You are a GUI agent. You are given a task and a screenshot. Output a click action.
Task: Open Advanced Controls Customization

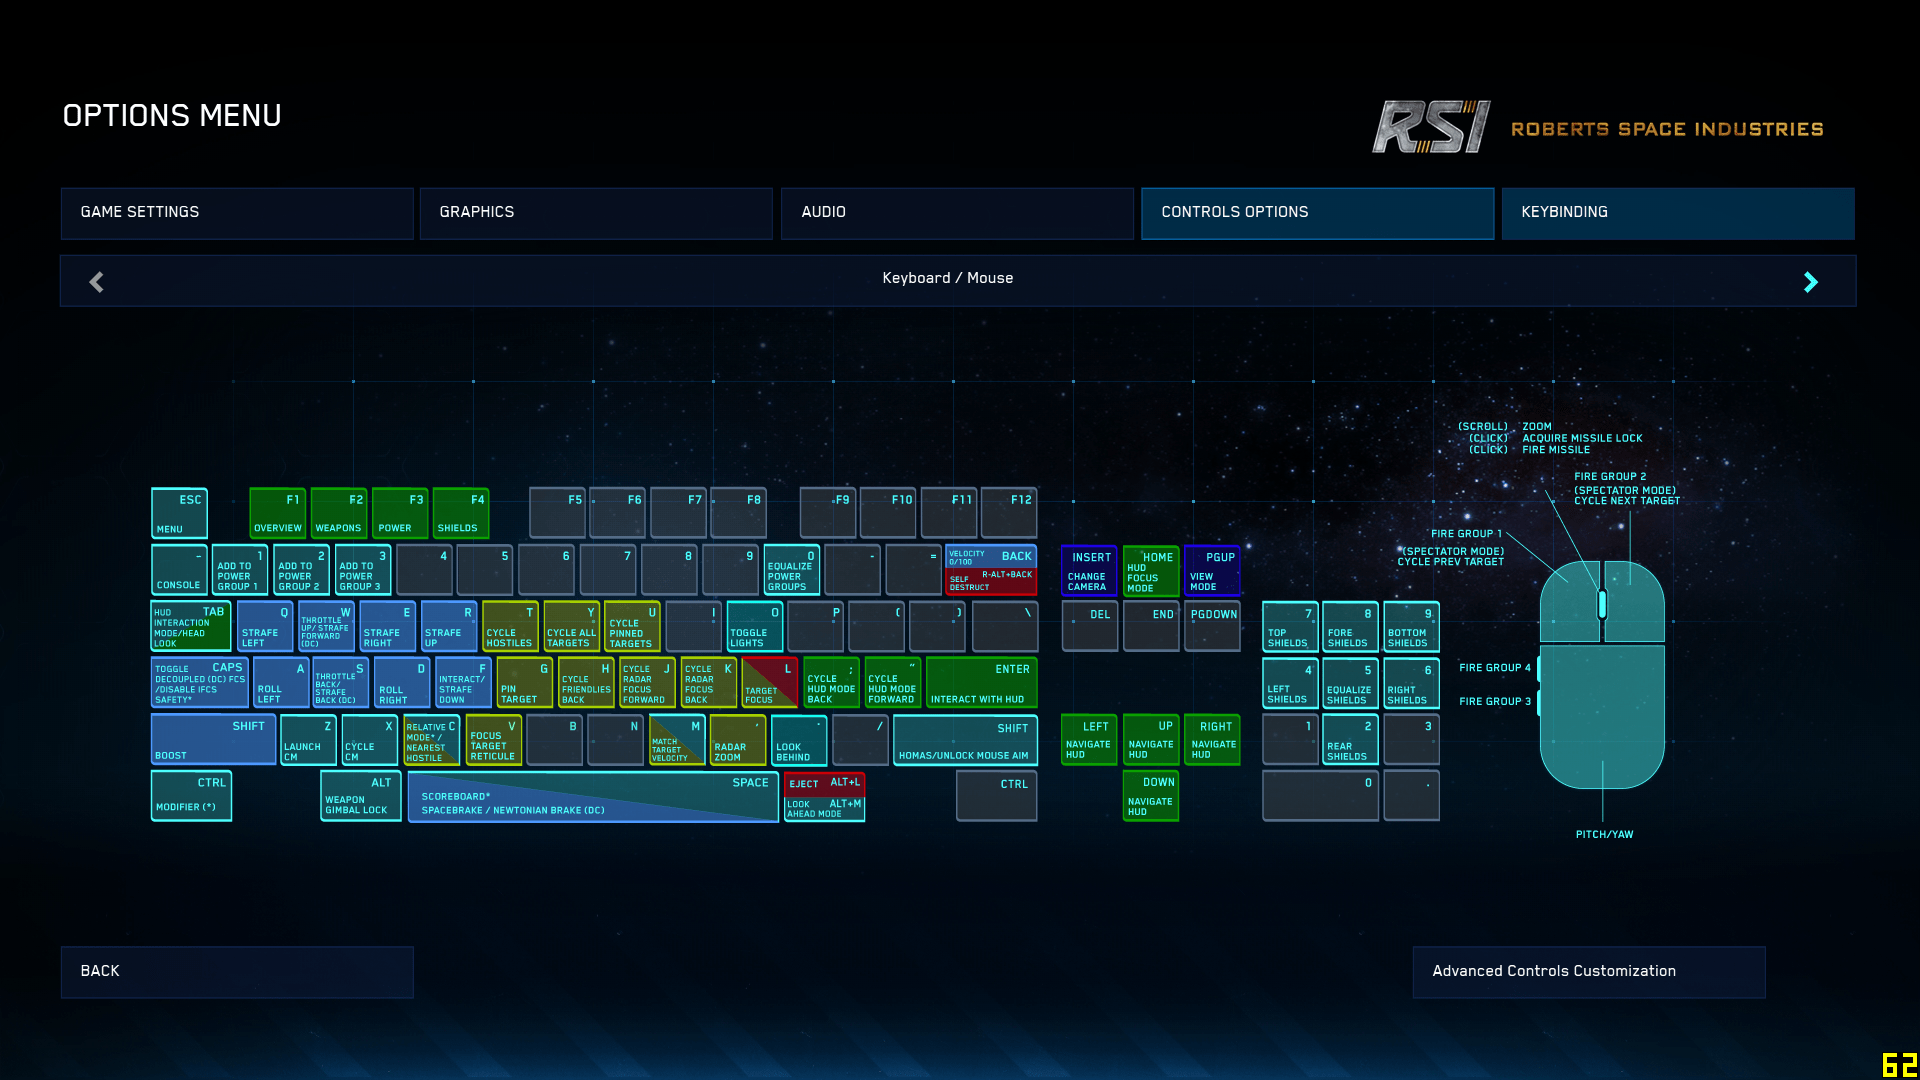coord(1588,971)
